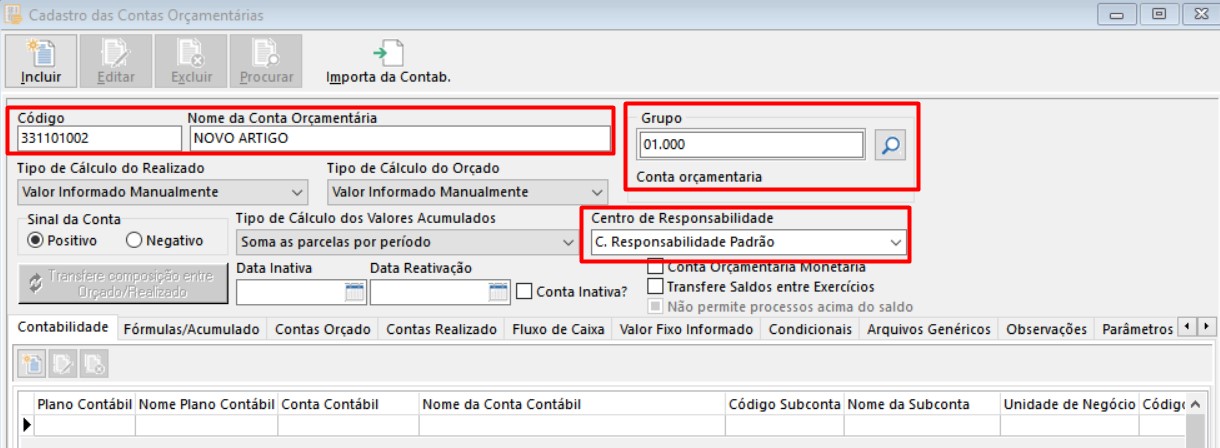Click the Código Subconta column header
The image size is (1220, 448).
tap(784, 404)
